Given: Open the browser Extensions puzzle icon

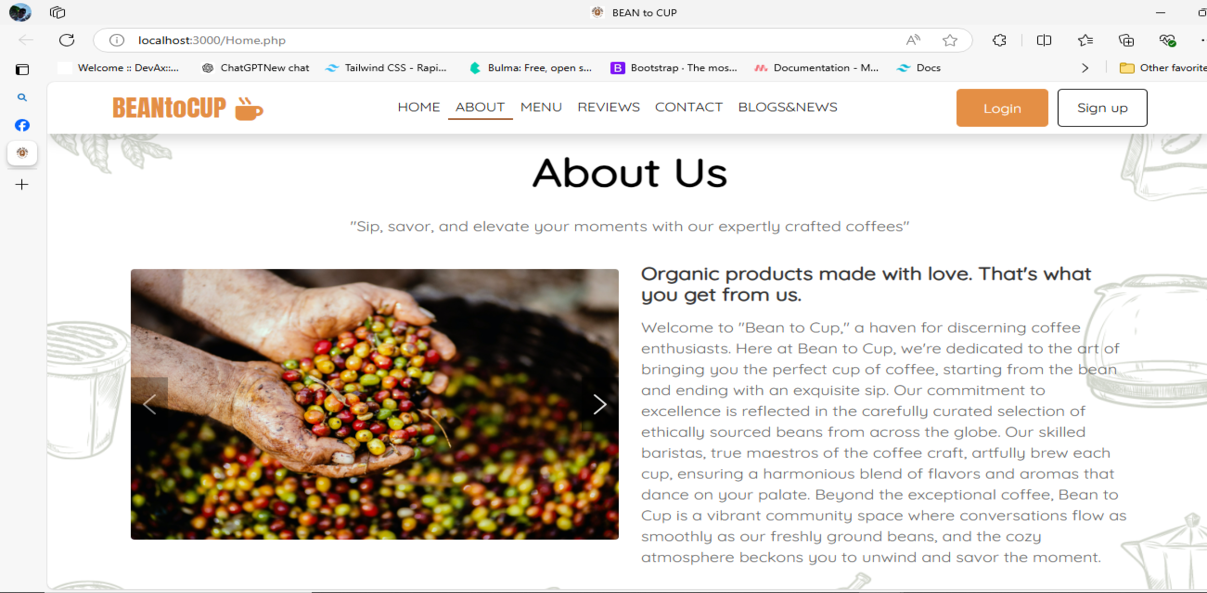Looking at the screenshot, I should click(x=999, y=40).
